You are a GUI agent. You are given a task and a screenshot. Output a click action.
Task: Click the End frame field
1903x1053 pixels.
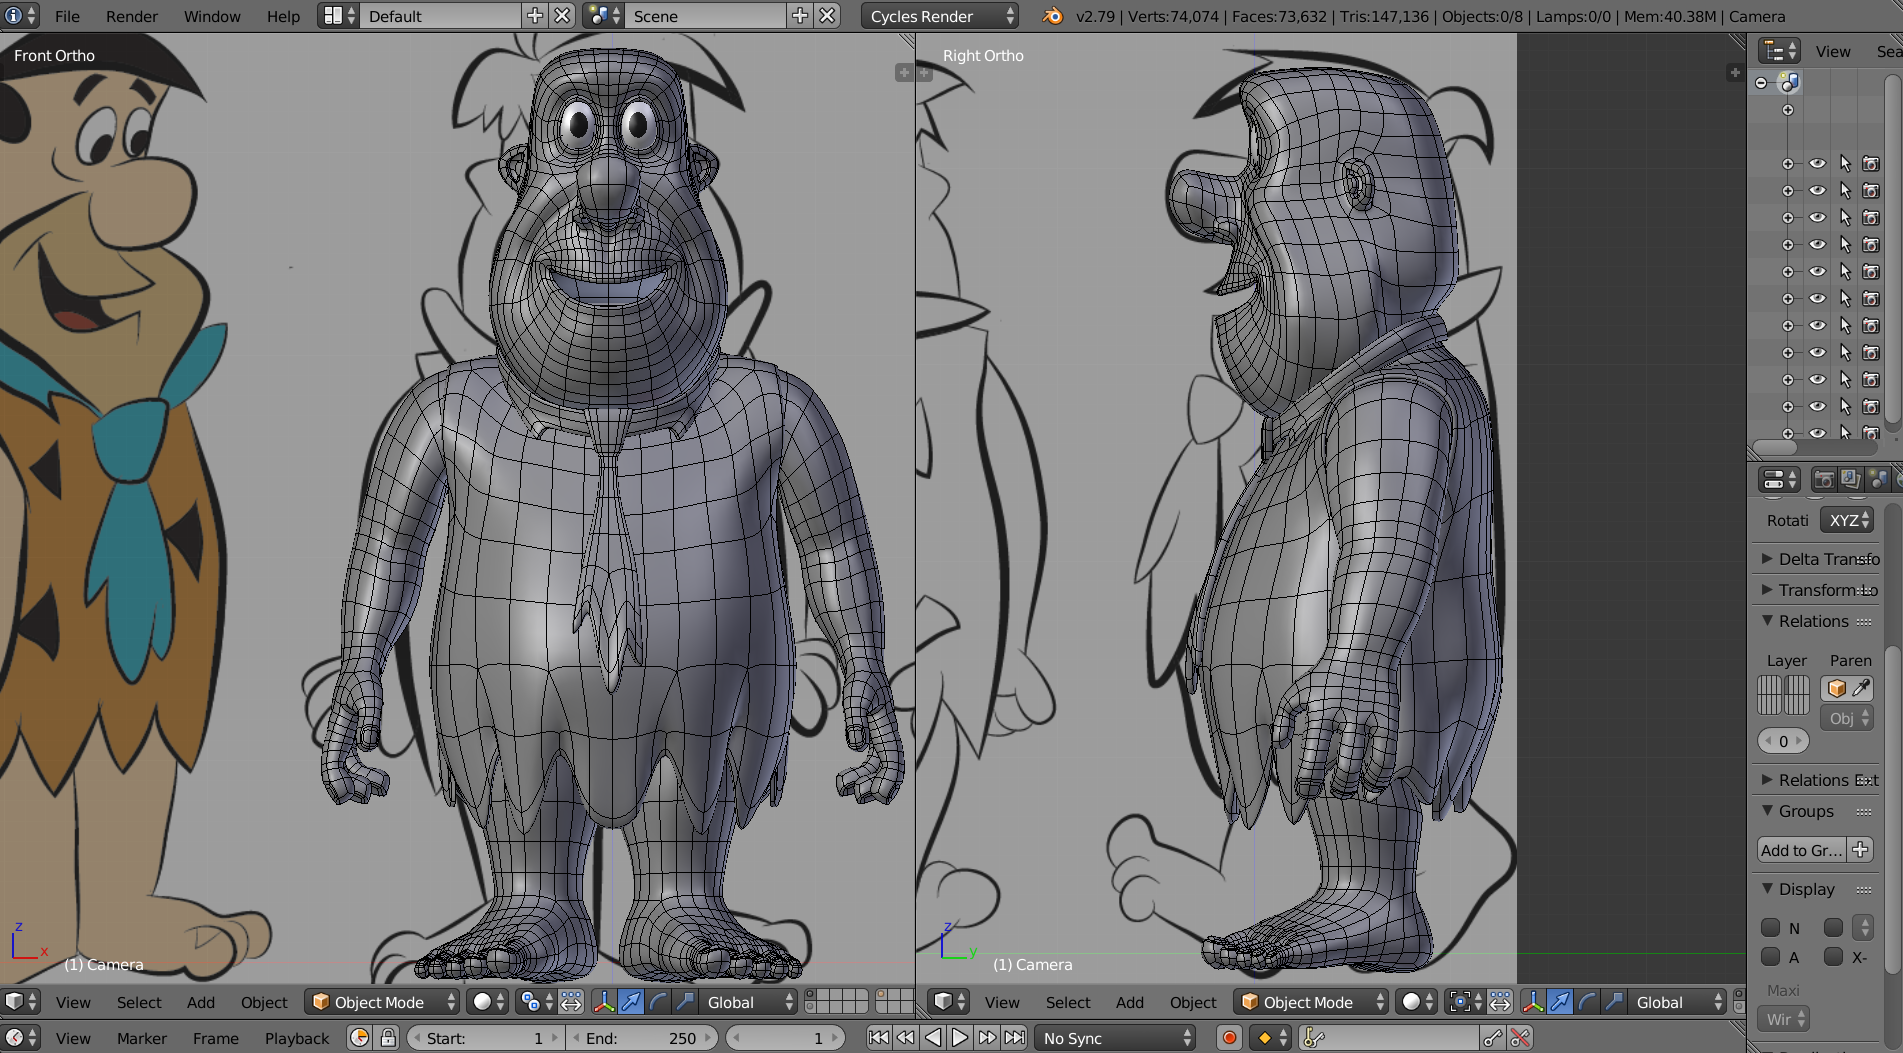tap(642, 1038)
